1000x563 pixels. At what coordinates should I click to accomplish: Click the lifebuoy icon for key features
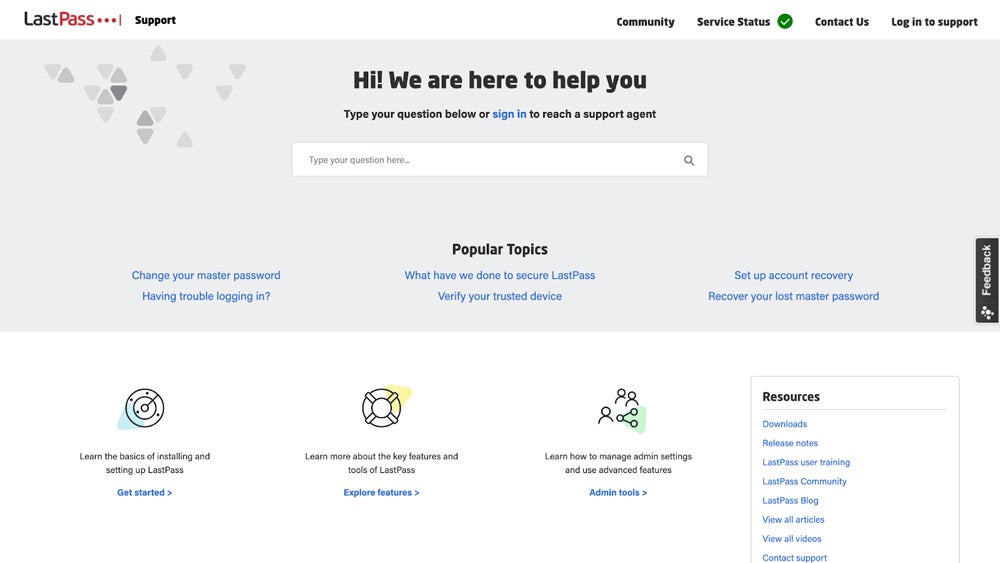coord(382,407)
